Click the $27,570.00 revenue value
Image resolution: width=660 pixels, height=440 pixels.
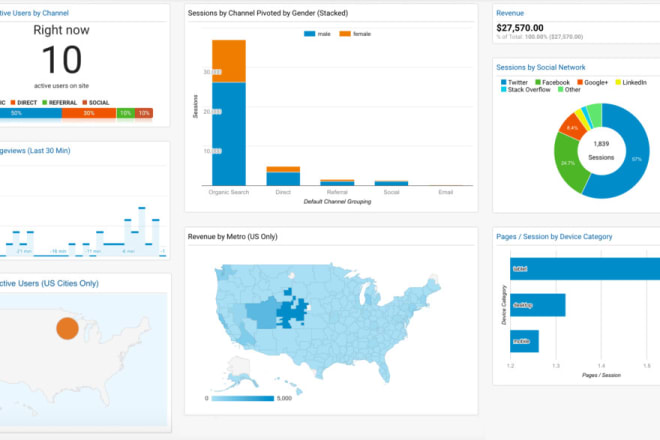coord(520,28)
